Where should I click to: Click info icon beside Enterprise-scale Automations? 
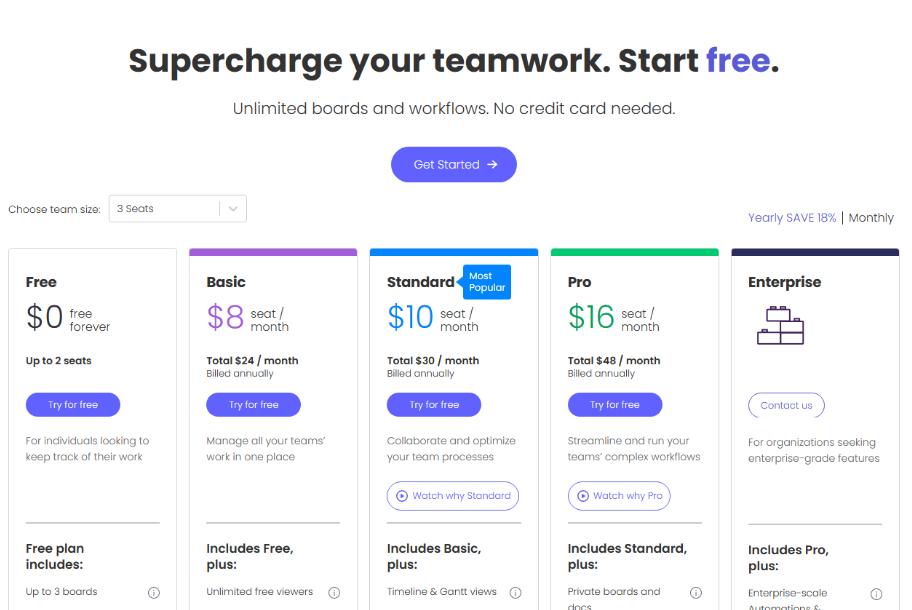click(x=876, y=594)
